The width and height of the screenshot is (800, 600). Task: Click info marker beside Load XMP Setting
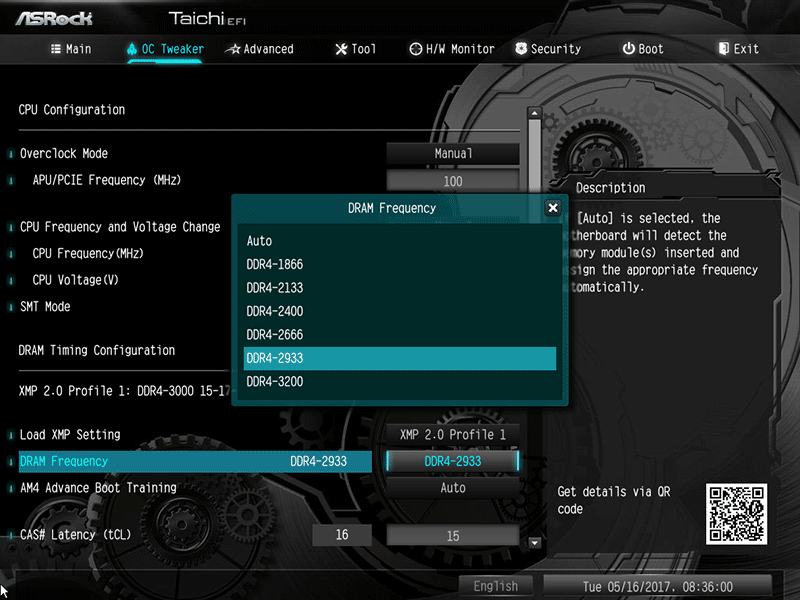click(11, 435)
